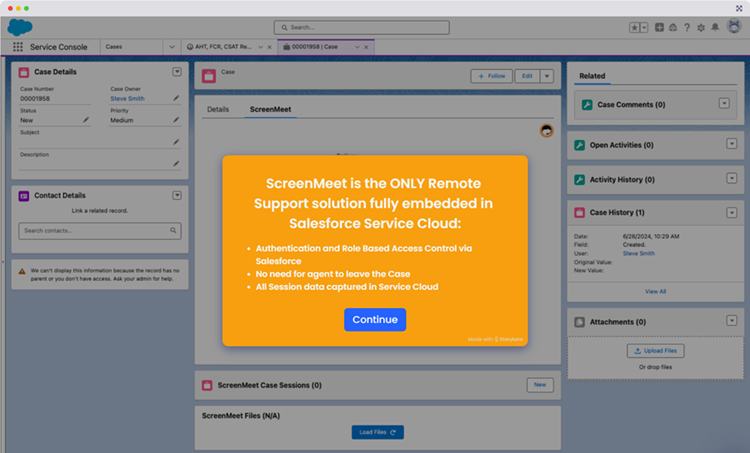Open the user profile avatar
750x453 pixels.
coord(734,26)
